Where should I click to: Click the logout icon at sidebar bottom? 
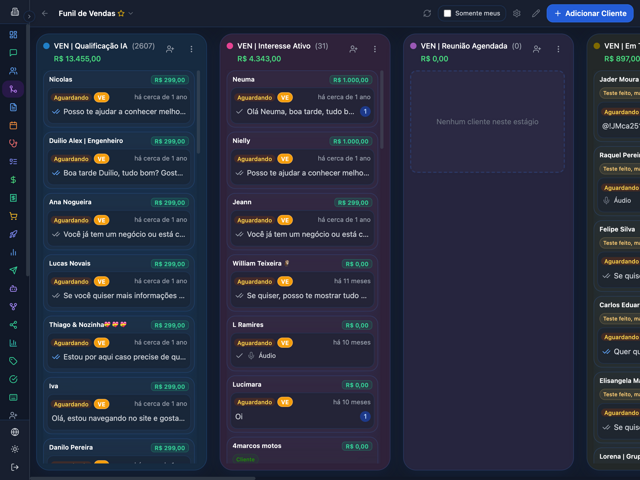[15, 467]
